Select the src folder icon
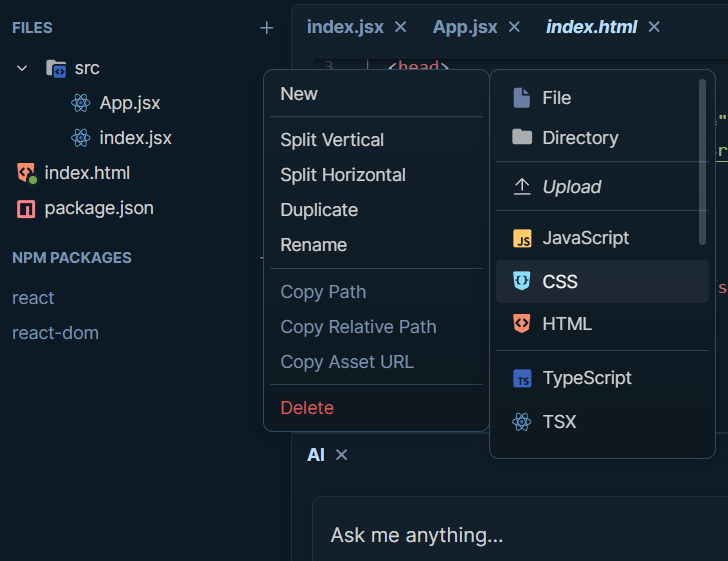 click(56, 68)
